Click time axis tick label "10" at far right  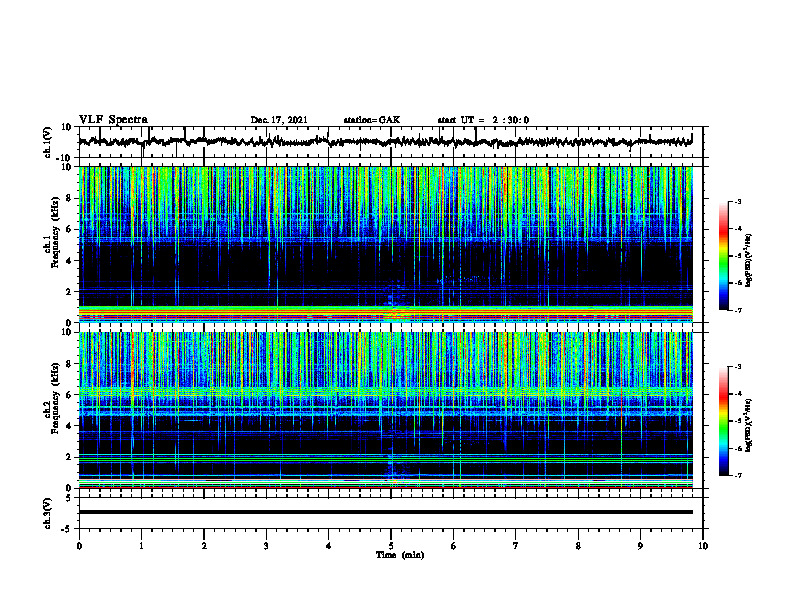(x=703, y=546)
